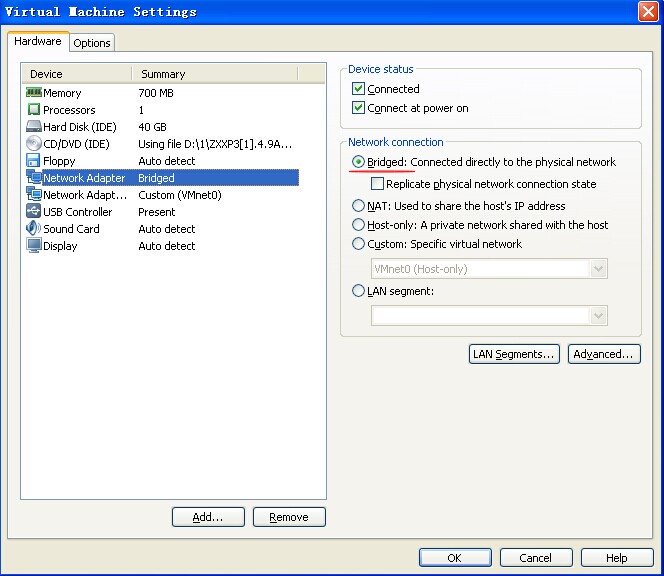664x576 pixels.
Task: Select the Hard Disk (IDE) row label
Action: 80,127
